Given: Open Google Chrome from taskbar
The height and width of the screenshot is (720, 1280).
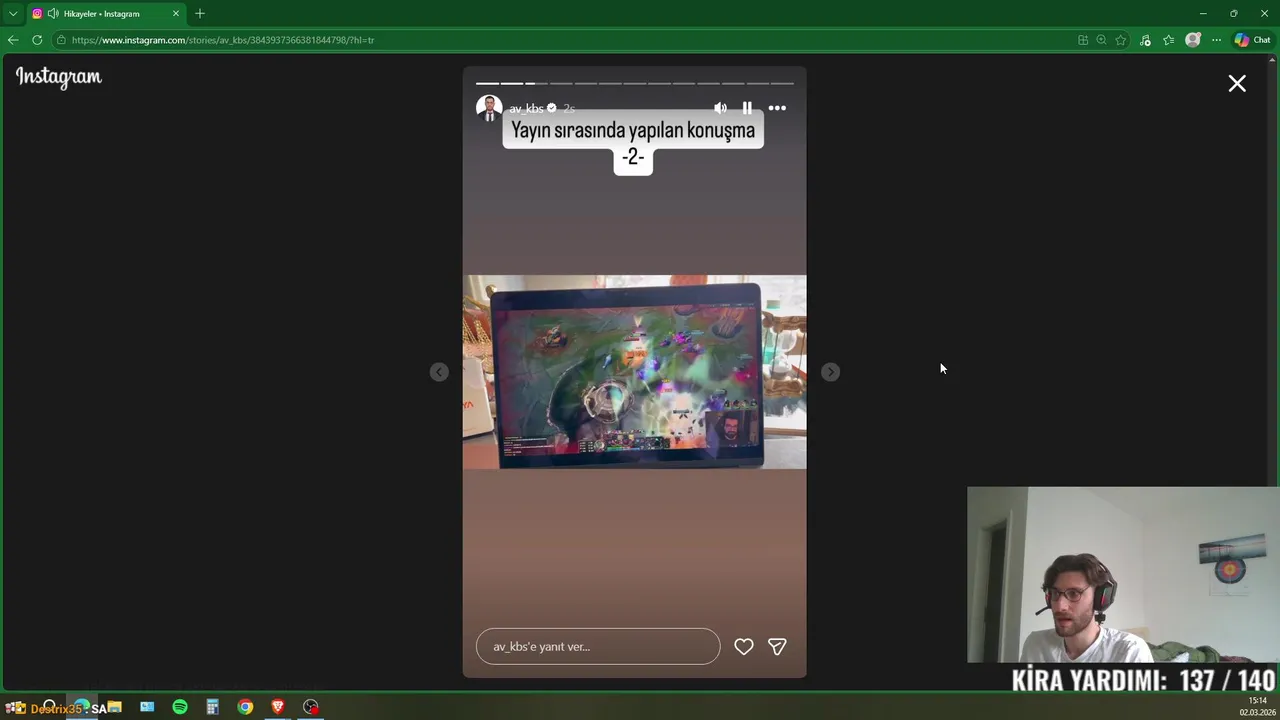Looking at the screenshot, I should coord(245,707).
